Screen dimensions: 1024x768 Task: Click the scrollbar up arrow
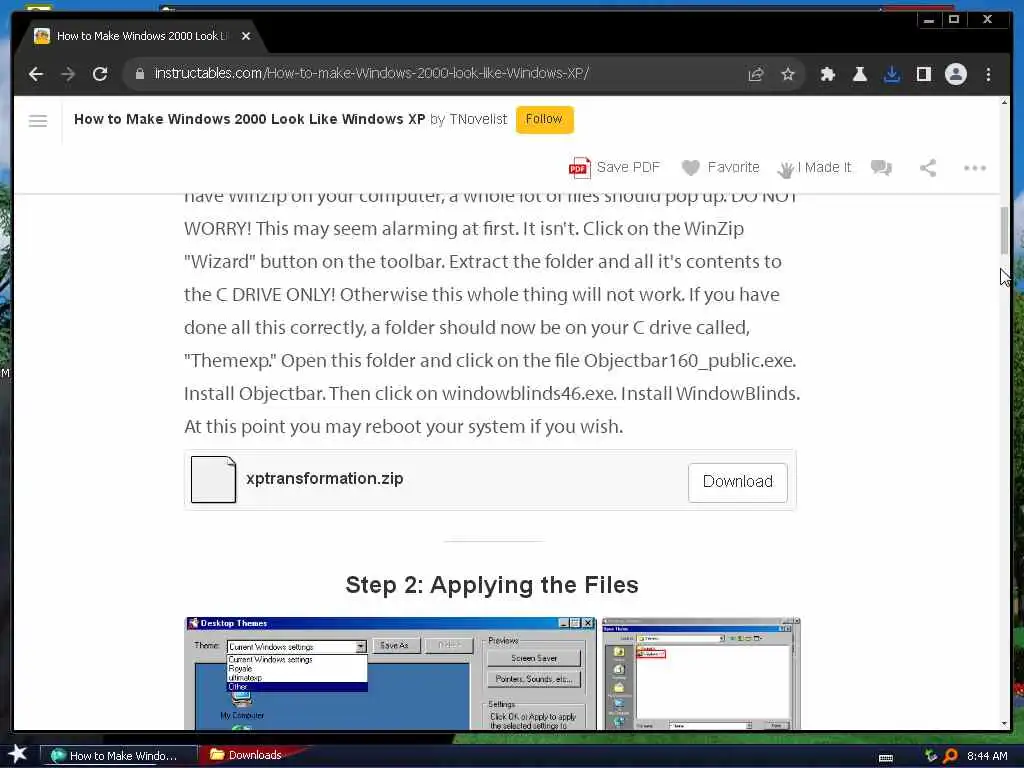[1004, 103]
